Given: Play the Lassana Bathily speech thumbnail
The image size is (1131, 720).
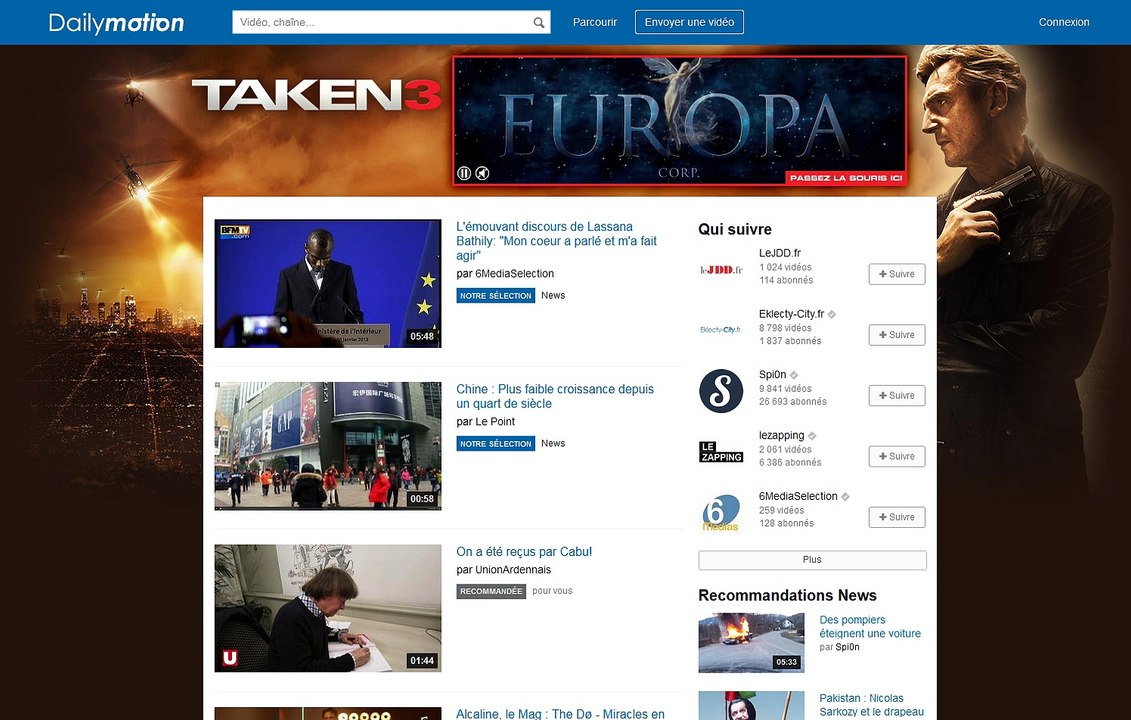Looking at the screenshot, I should [327, 284].
